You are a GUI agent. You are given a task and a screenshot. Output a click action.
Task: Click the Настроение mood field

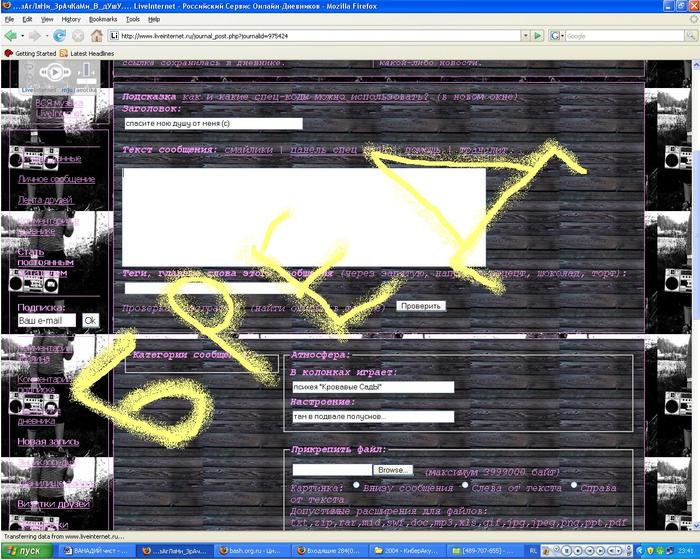pos(373,417)
